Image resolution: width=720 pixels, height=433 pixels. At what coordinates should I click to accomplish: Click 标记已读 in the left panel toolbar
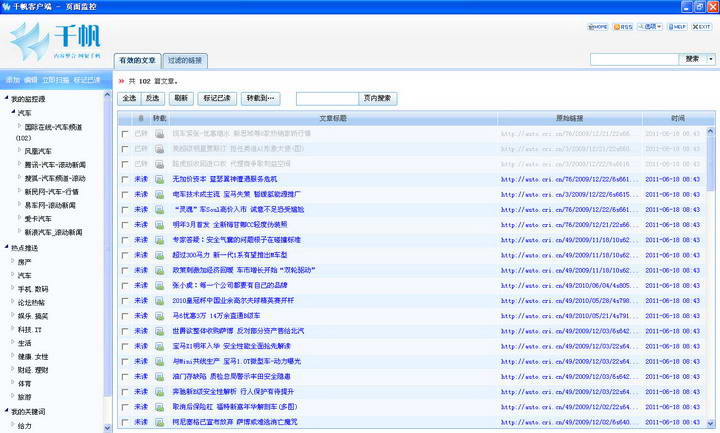(x=87, y=80)
